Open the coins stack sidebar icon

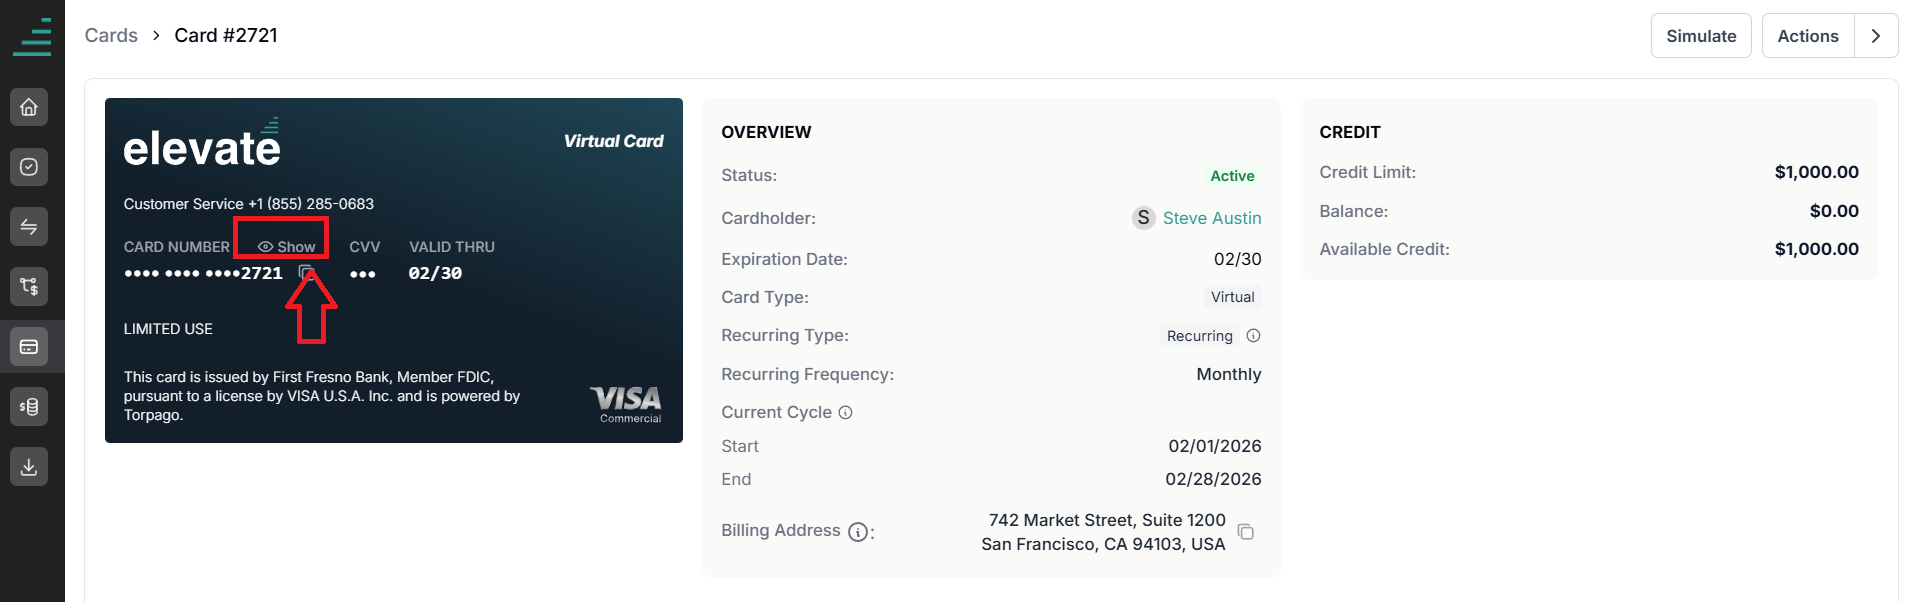[29, 407]
